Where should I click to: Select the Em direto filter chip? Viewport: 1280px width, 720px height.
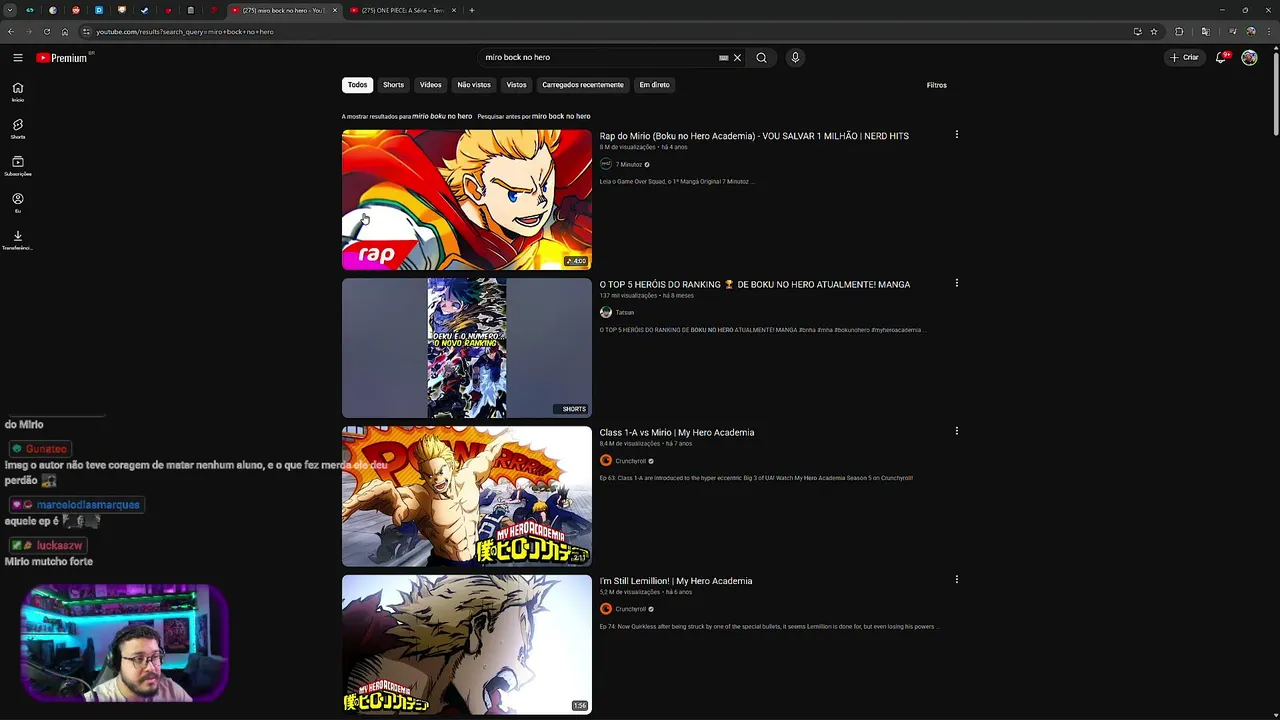click(654, 85)
